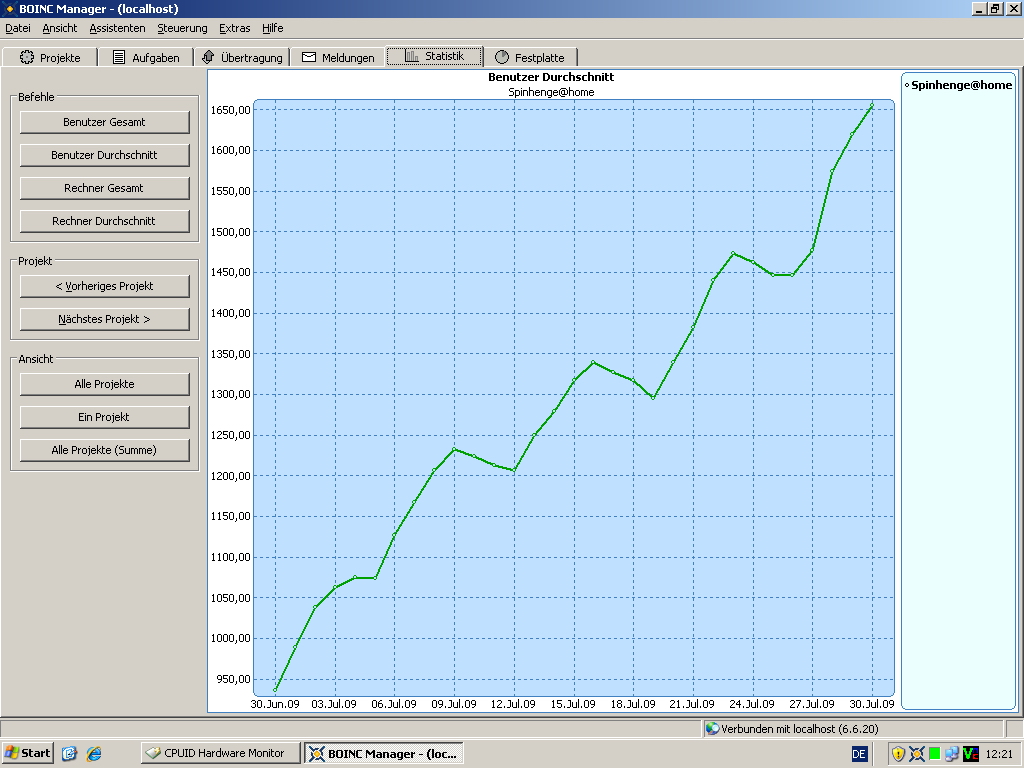1024x768 pixels.
Task: Restore down the BOINC Manager window
Action: tap(995, 8)
